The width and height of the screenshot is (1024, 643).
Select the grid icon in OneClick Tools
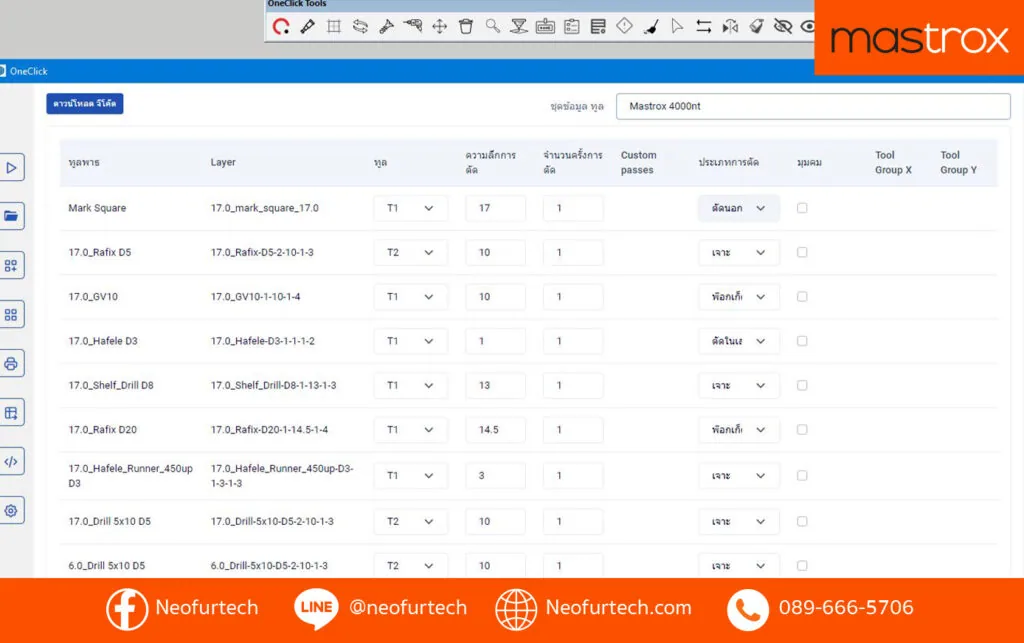tap(334, 26)
